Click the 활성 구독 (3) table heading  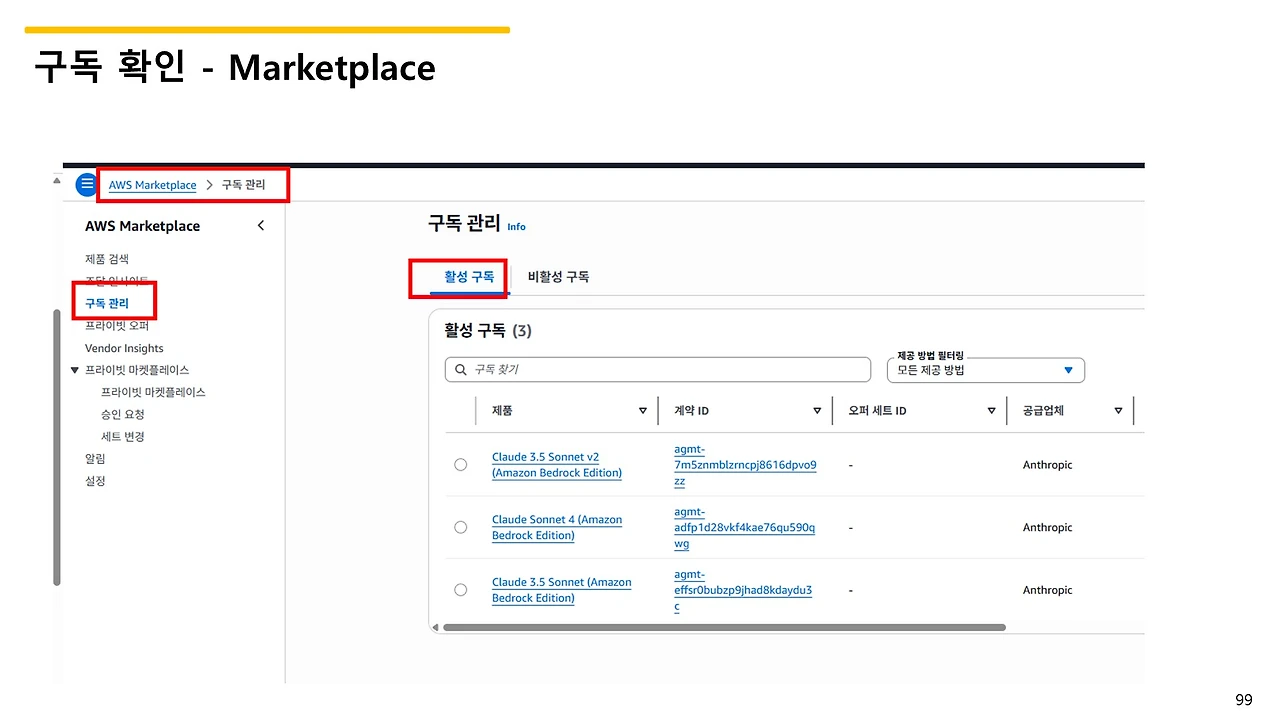488,331
